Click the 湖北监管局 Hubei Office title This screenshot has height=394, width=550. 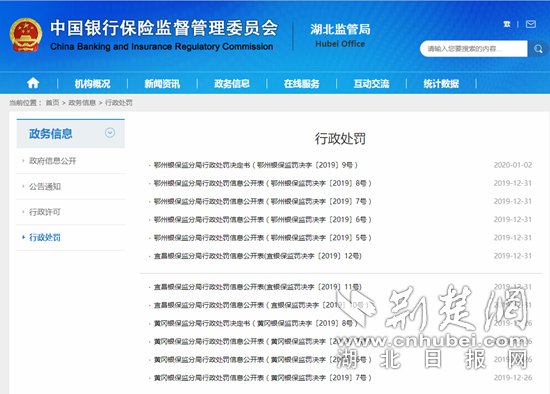click(340, 35)
